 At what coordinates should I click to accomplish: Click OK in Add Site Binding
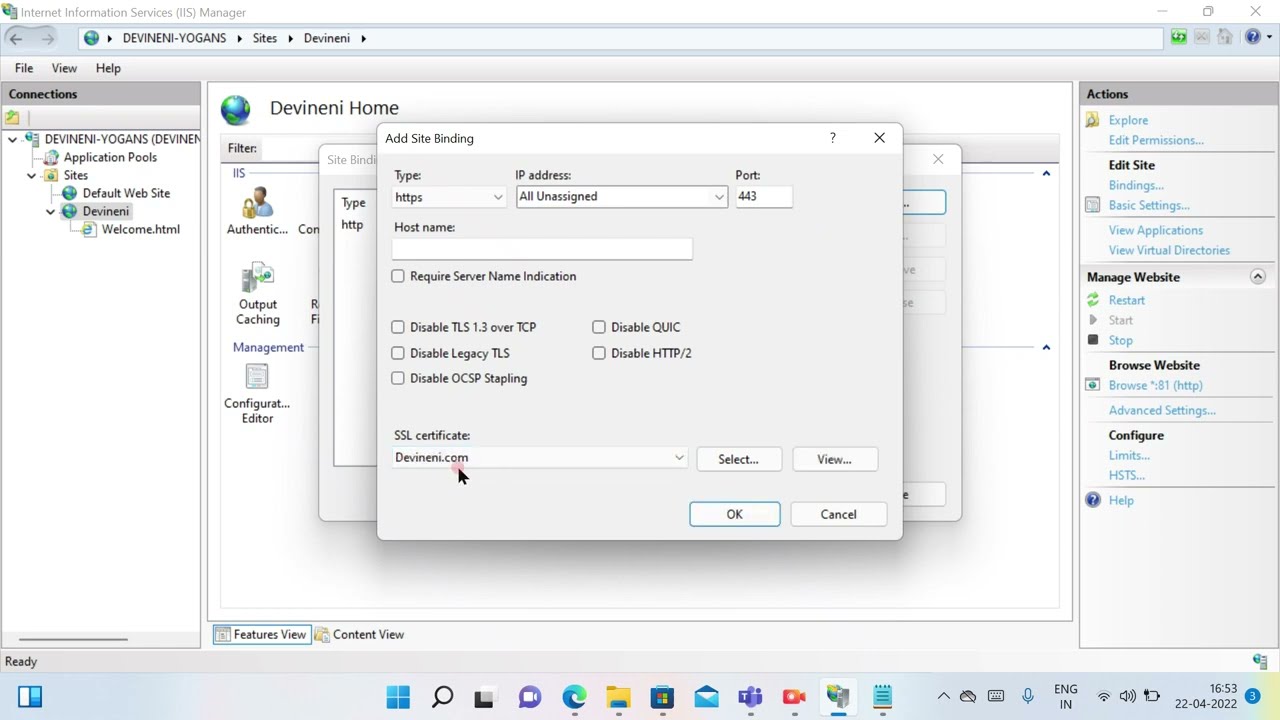(734, 514)
